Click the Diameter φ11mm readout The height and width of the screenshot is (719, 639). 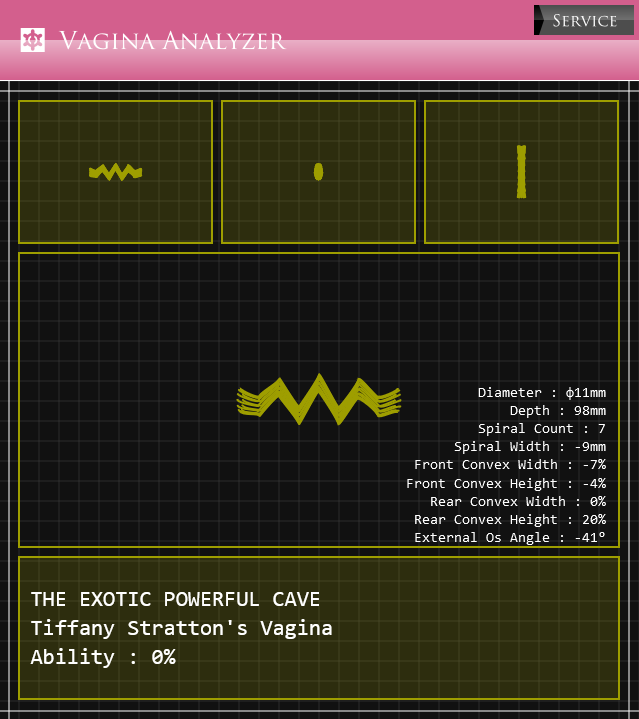coord(541,393)
